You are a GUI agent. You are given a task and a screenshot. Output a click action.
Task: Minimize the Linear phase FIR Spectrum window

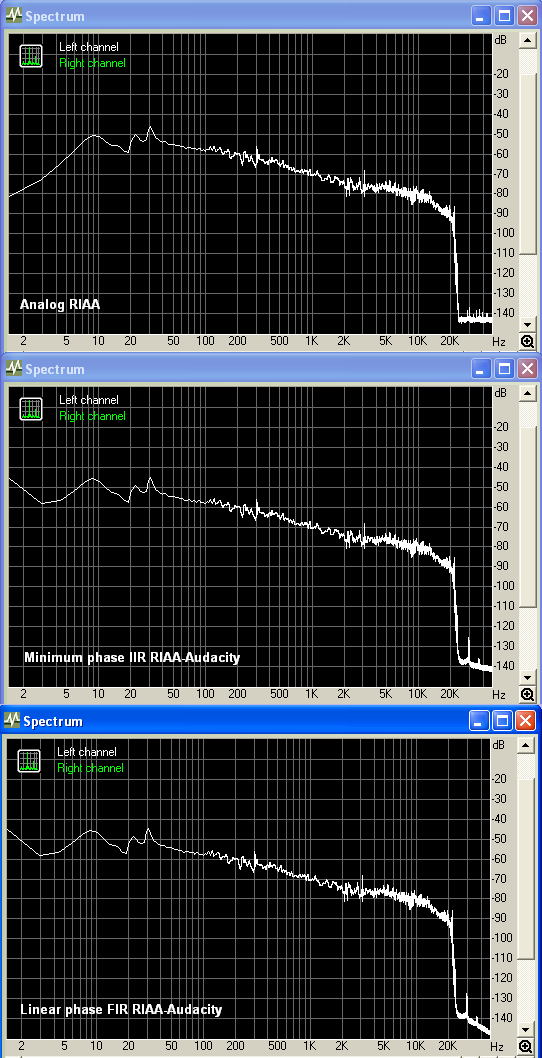pos(479,721)
